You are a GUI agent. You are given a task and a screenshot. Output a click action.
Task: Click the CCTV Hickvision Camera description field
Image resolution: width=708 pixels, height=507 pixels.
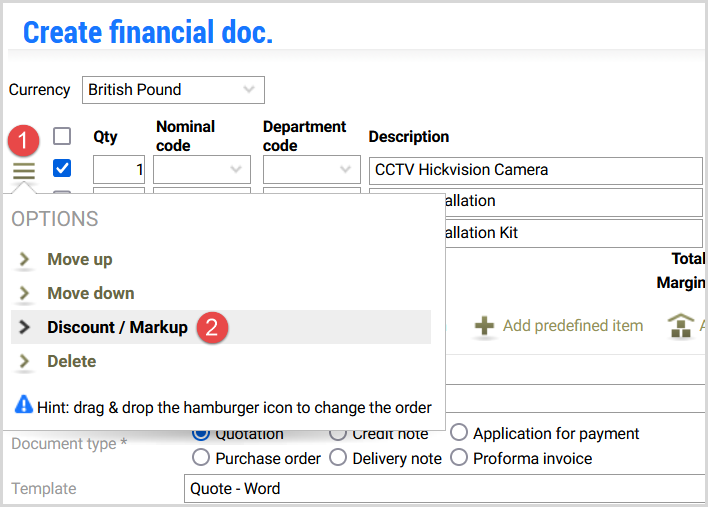tap(535, 170)
